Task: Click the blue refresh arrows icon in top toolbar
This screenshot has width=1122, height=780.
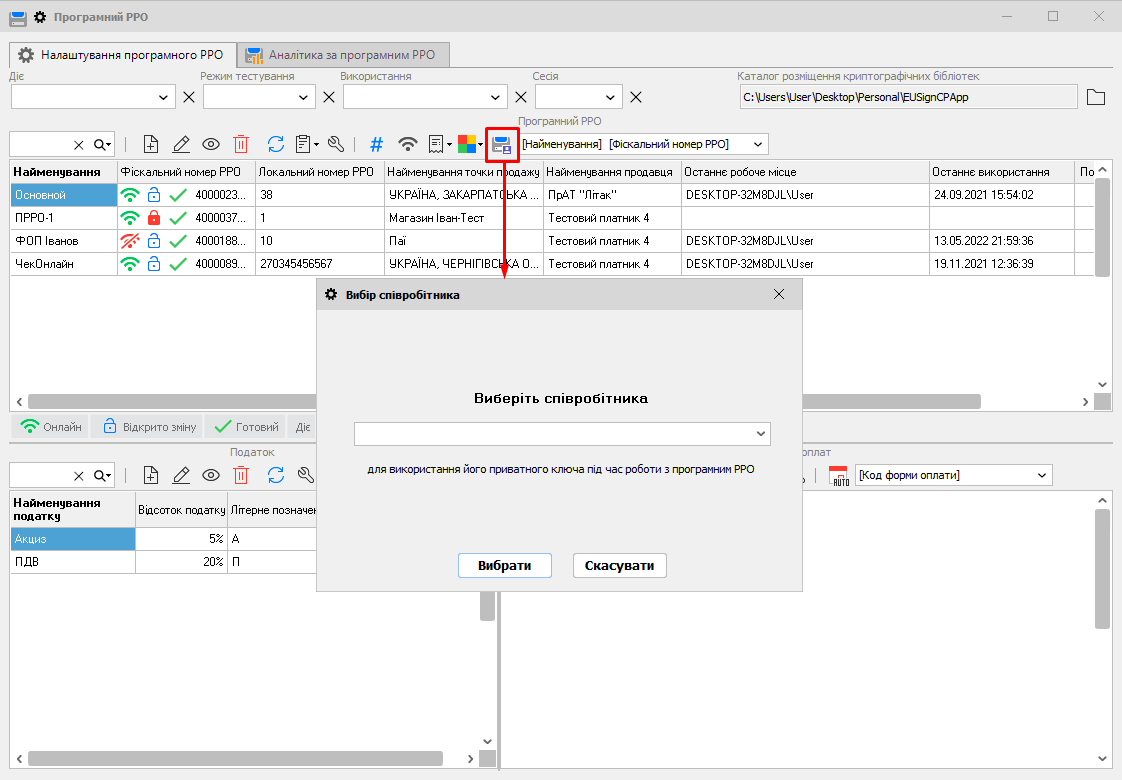Action: 275,144
